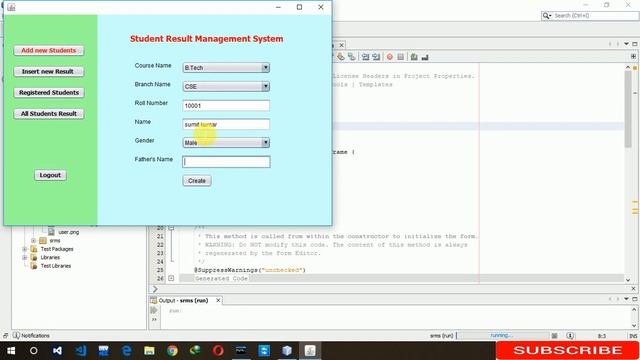Expand the Libraries tree node

(25, 258)
